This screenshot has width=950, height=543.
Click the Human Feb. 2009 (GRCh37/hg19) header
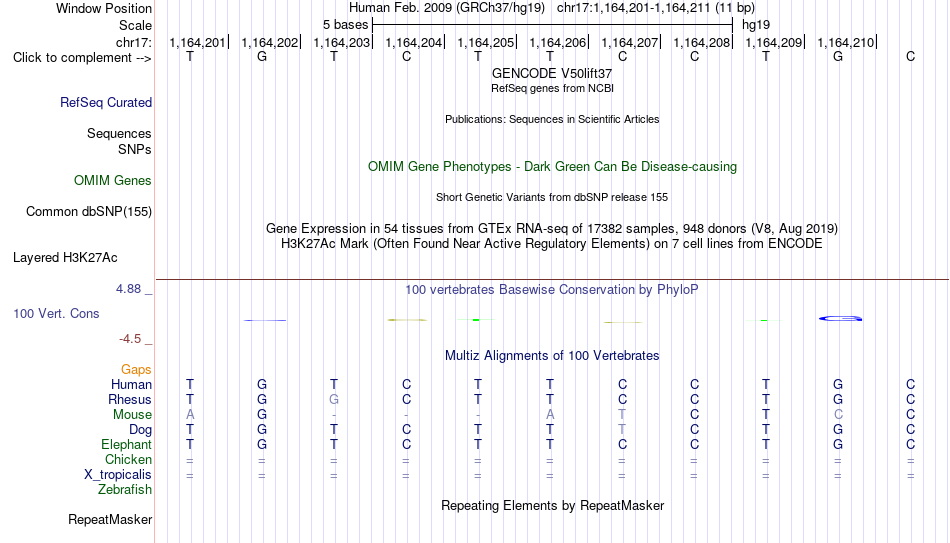click(447, 8)
